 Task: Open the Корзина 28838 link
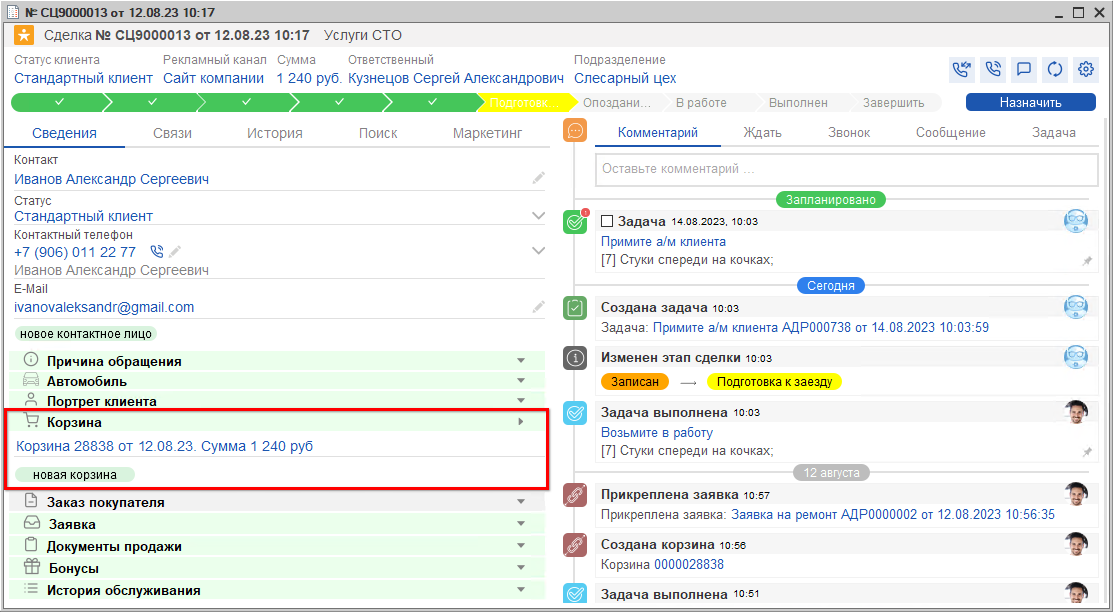pyautogui.click(x=165, y=446)
